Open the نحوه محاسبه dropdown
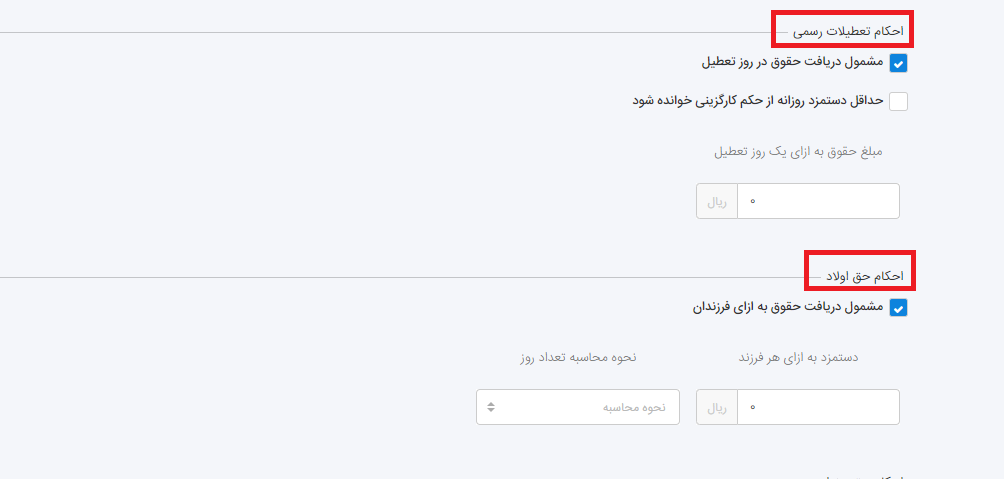The width and height of the screenshot is (1004, 479). [578, 407]
